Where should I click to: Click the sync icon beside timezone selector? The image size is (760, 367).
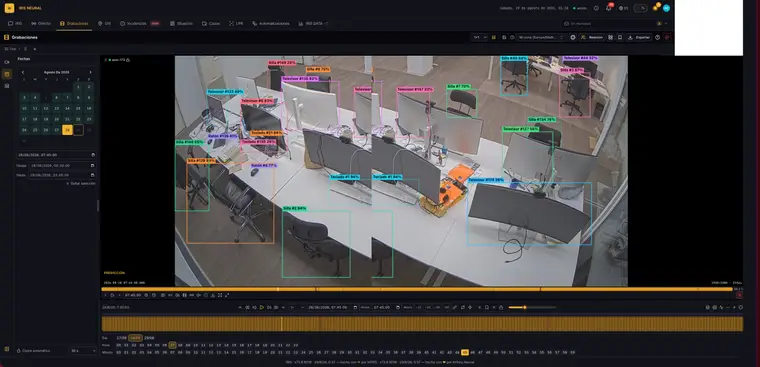511,37
